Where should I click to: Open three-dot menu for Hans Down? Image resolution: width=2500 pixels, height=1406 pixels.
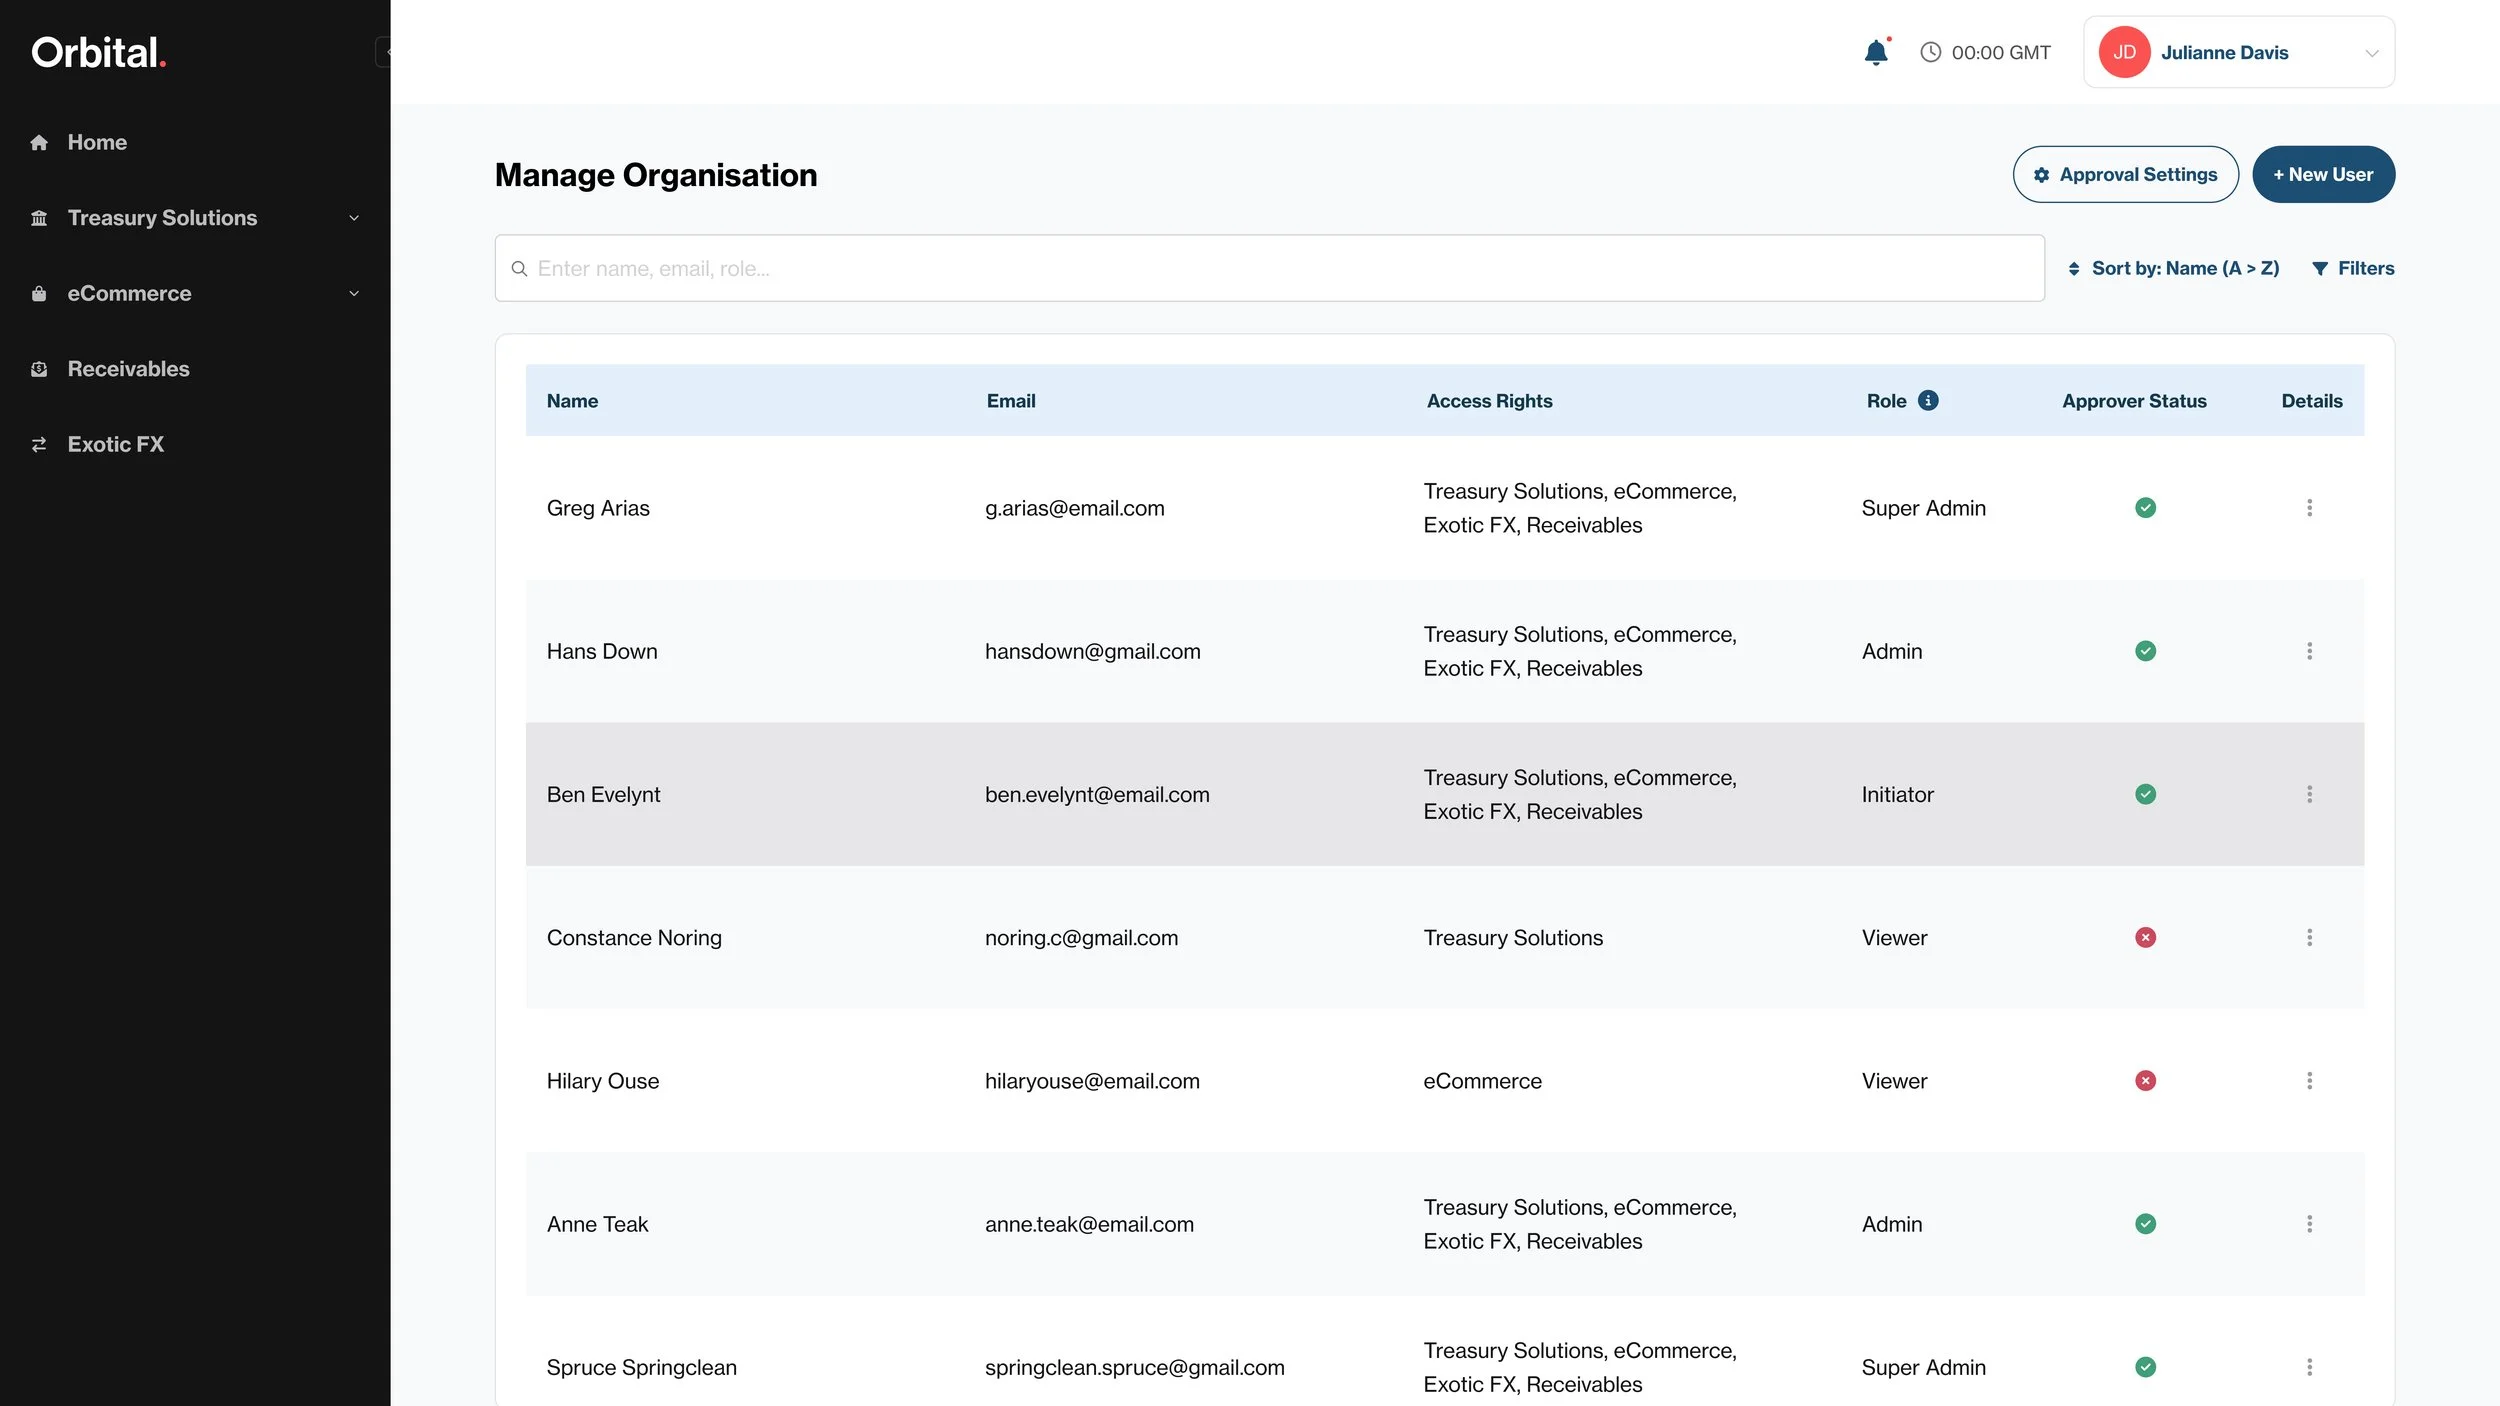click(x=2309, y=651)
